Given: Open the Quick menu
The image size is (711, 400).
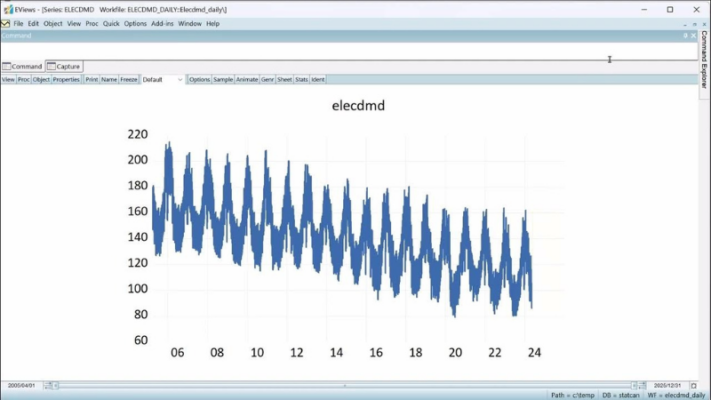Looking at the screenshot, I should (111, 23).
